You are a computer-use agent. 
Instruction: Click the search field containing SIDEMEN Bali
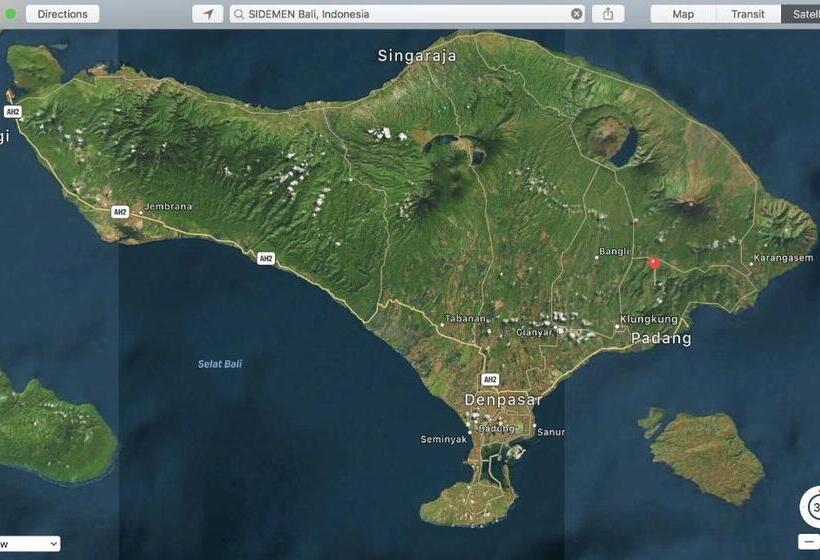pyautogui.click(x=400, y=14)
